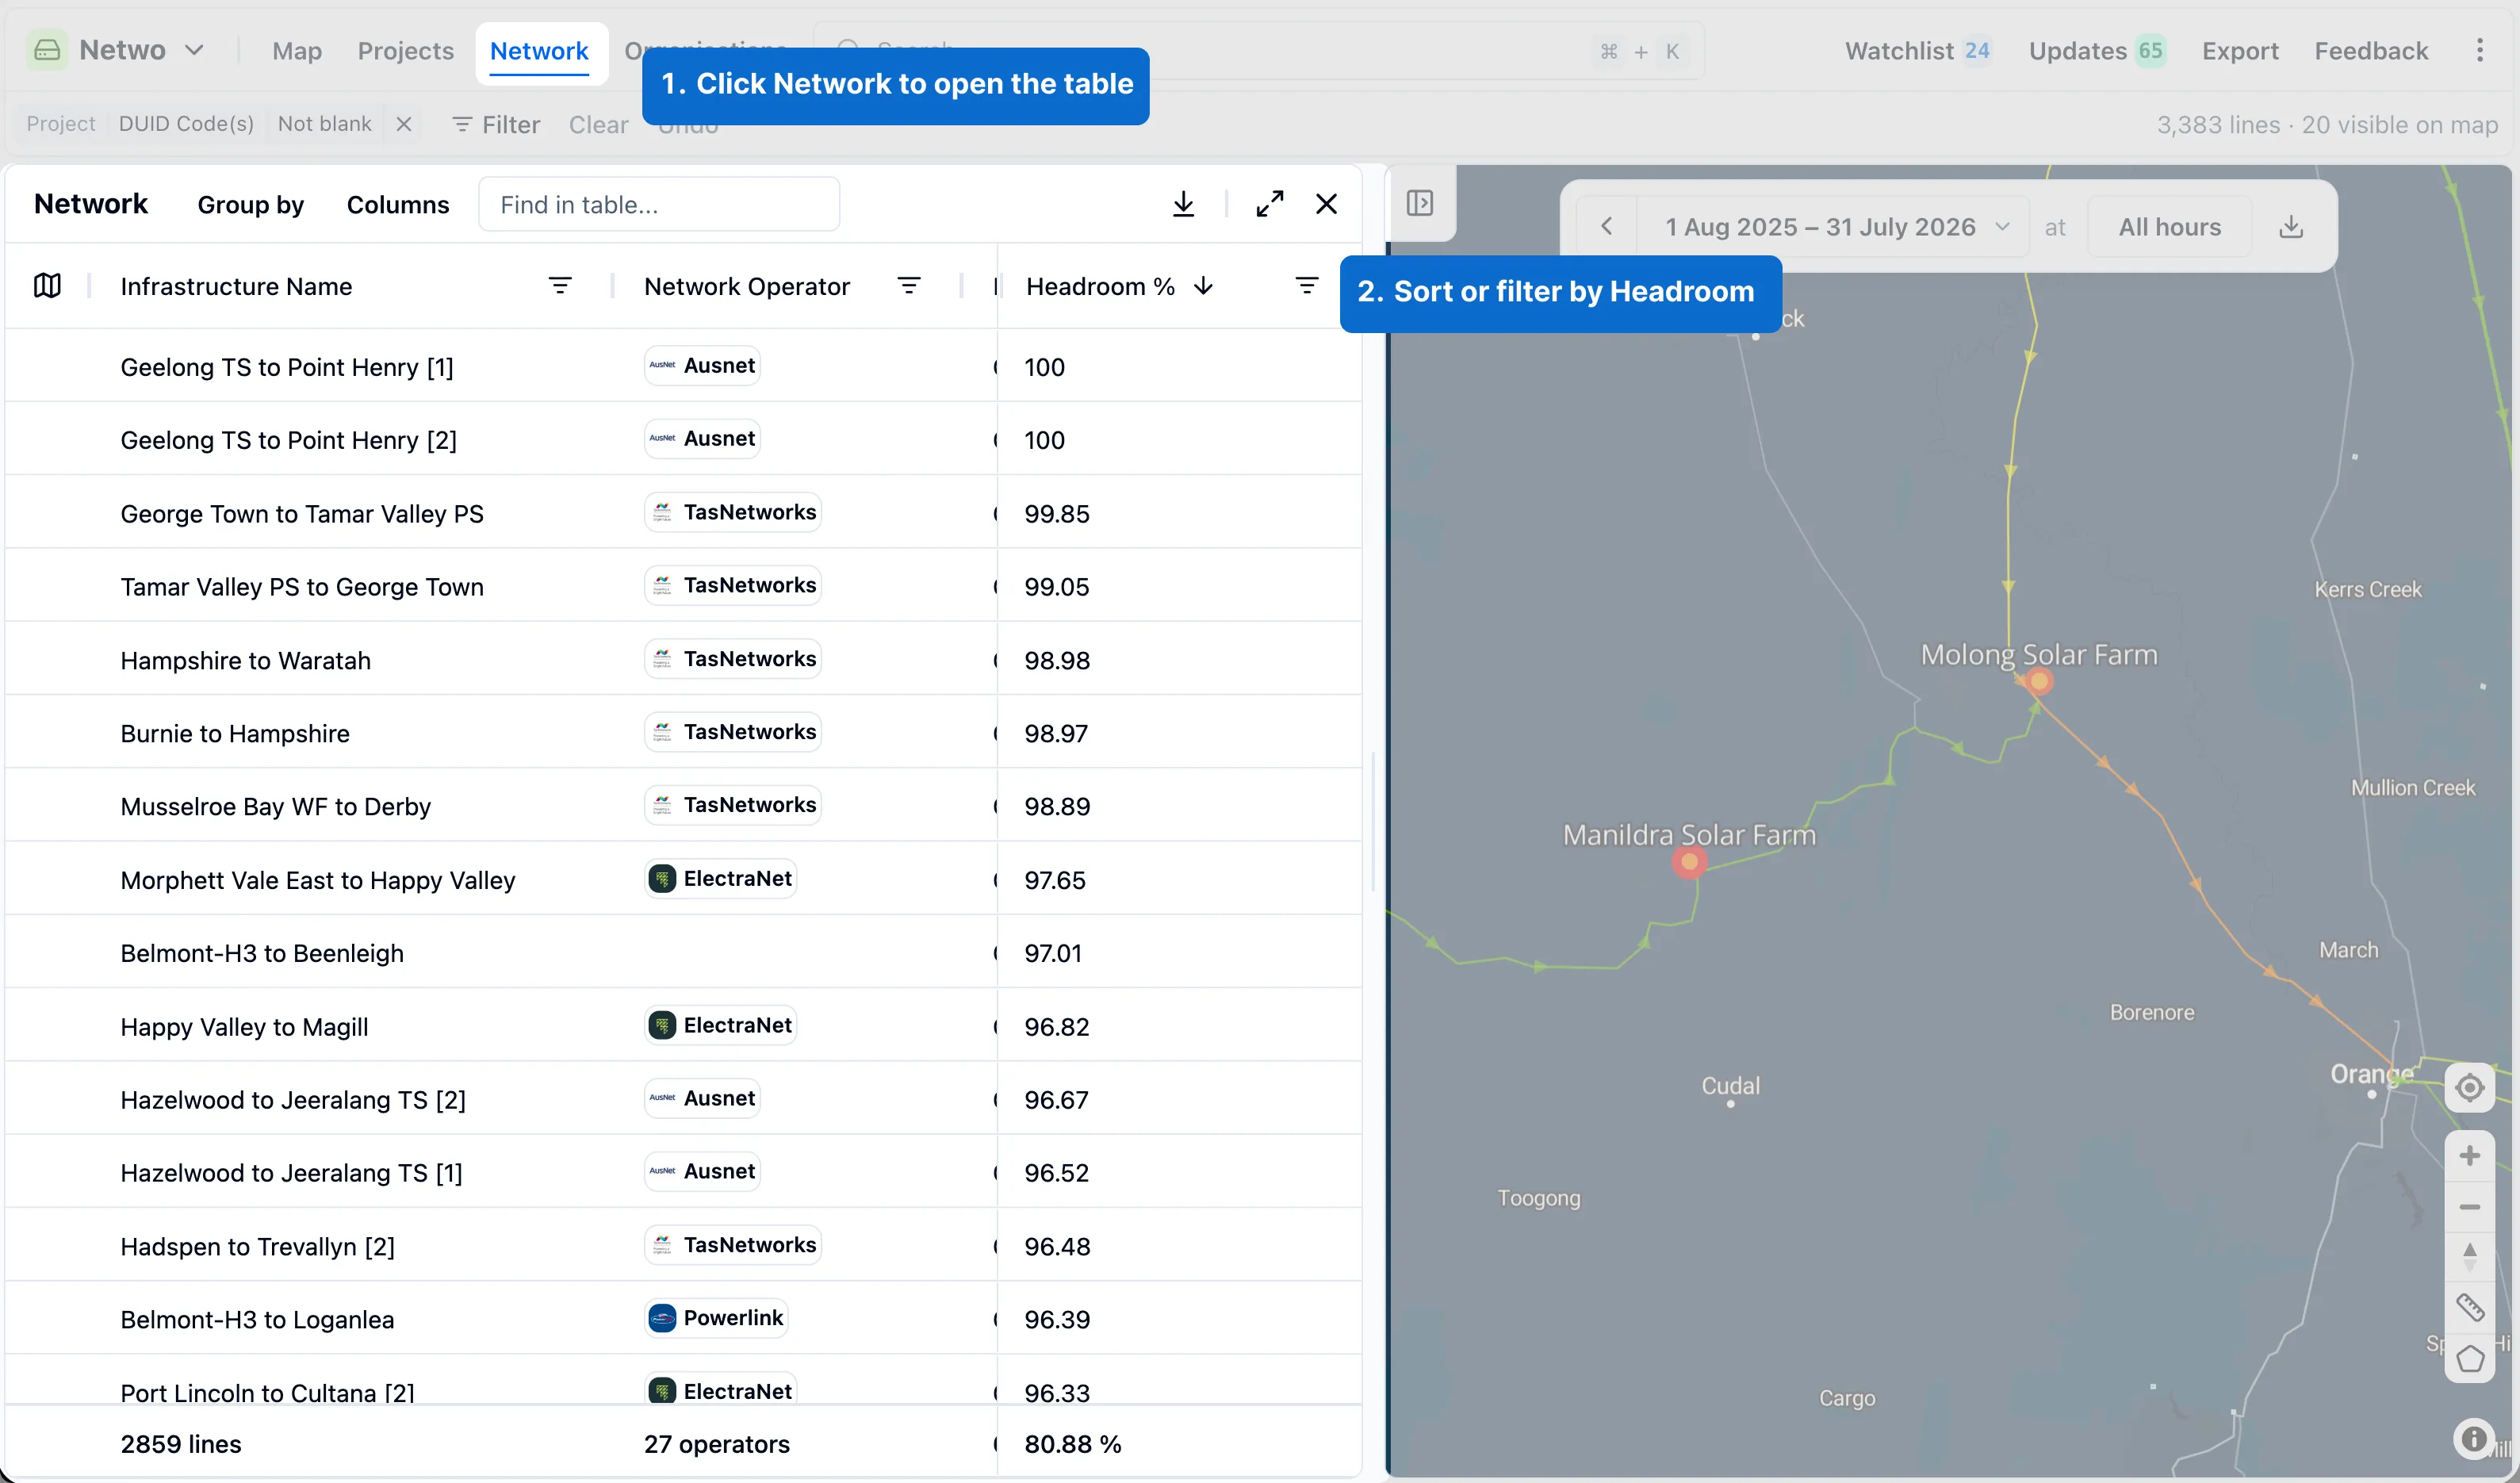Click the Netwo app logo icon
Screen dimensions: 2520x1483
pyautogui.click(x=47, y=50)
